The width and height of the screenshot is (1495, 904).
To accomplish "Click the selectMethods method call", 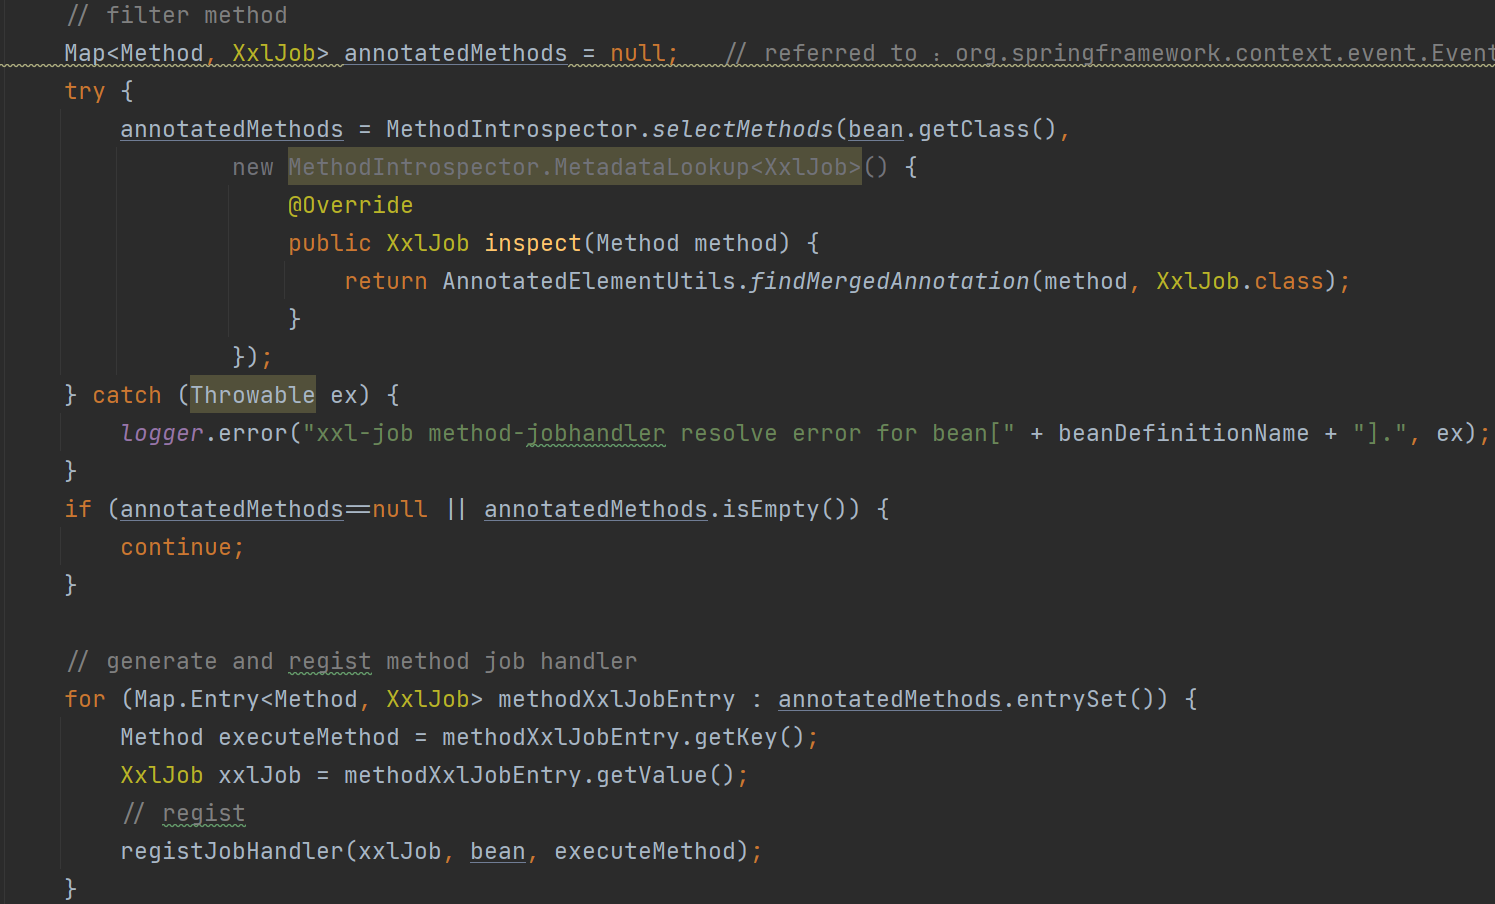I will click(x=742, y=129).
